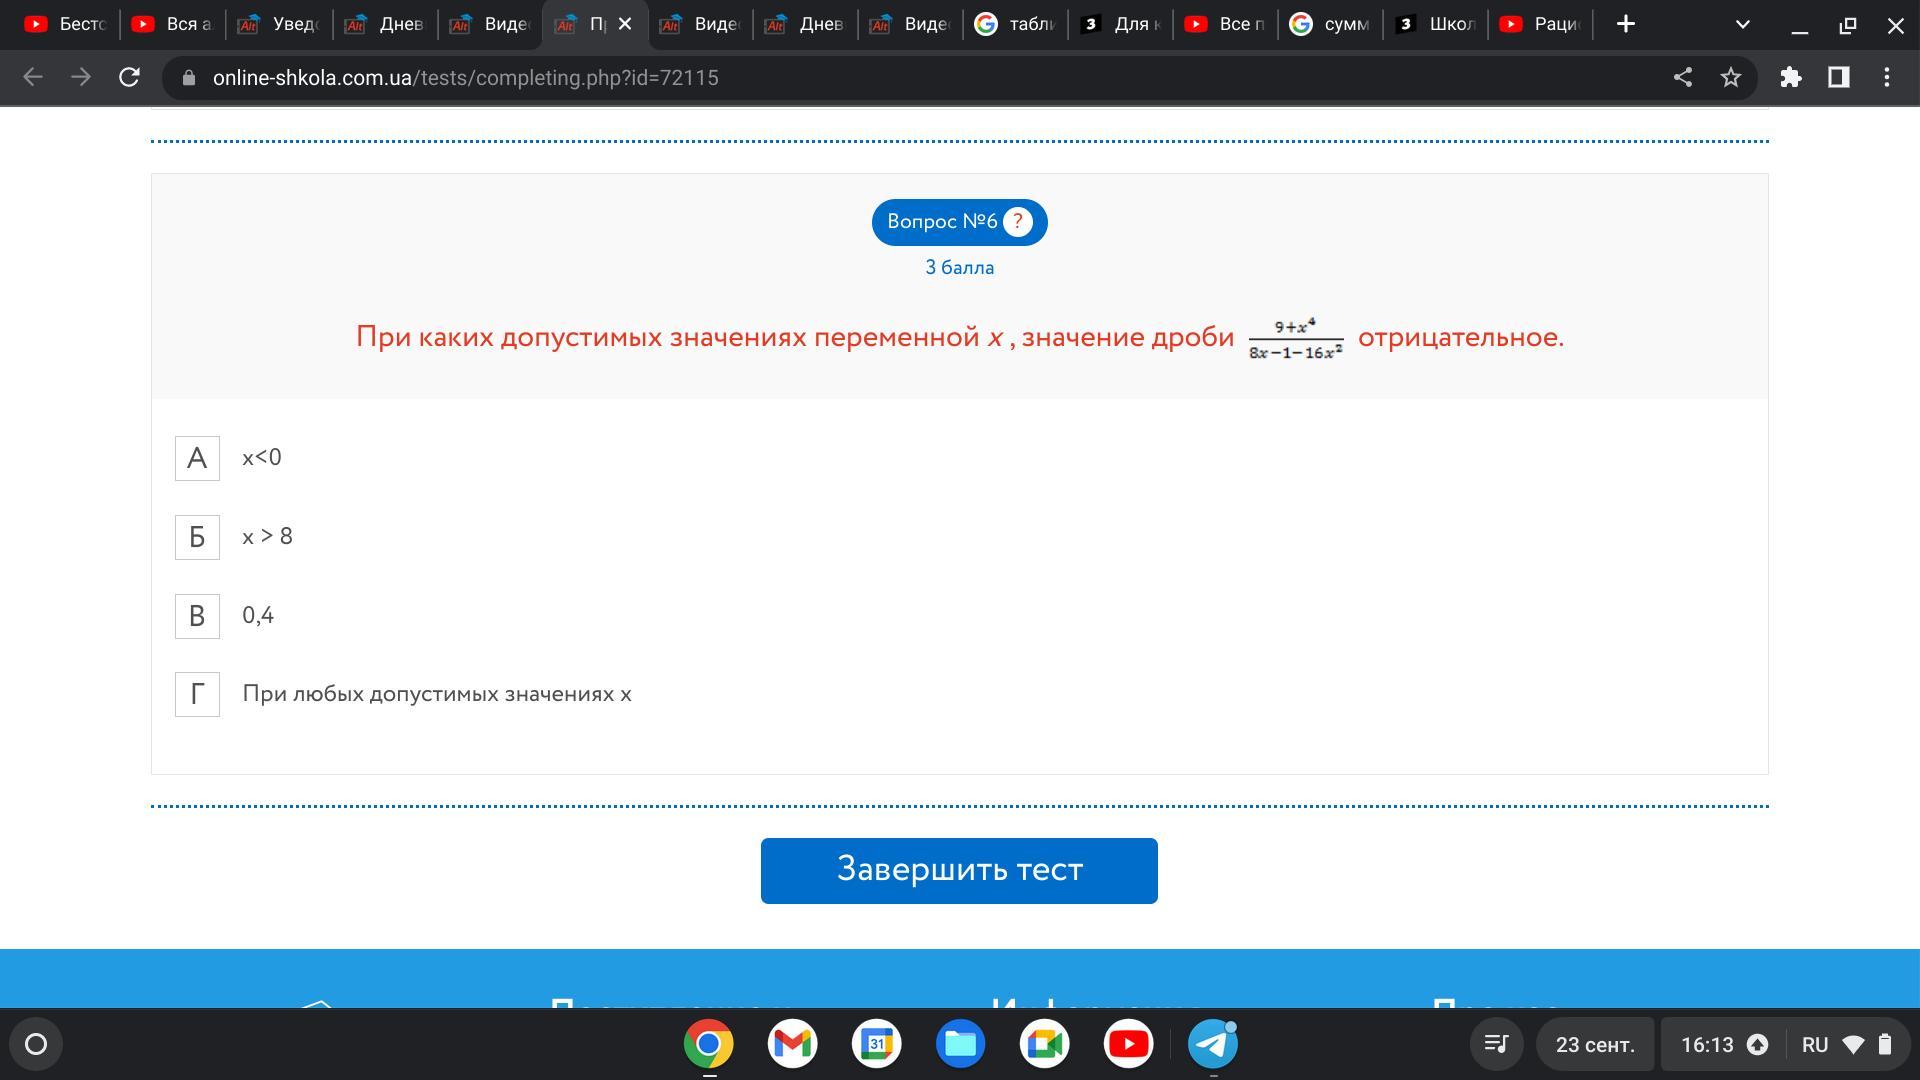
Task: Select answer Б x > 8
Action: click(x=197, y=537)
